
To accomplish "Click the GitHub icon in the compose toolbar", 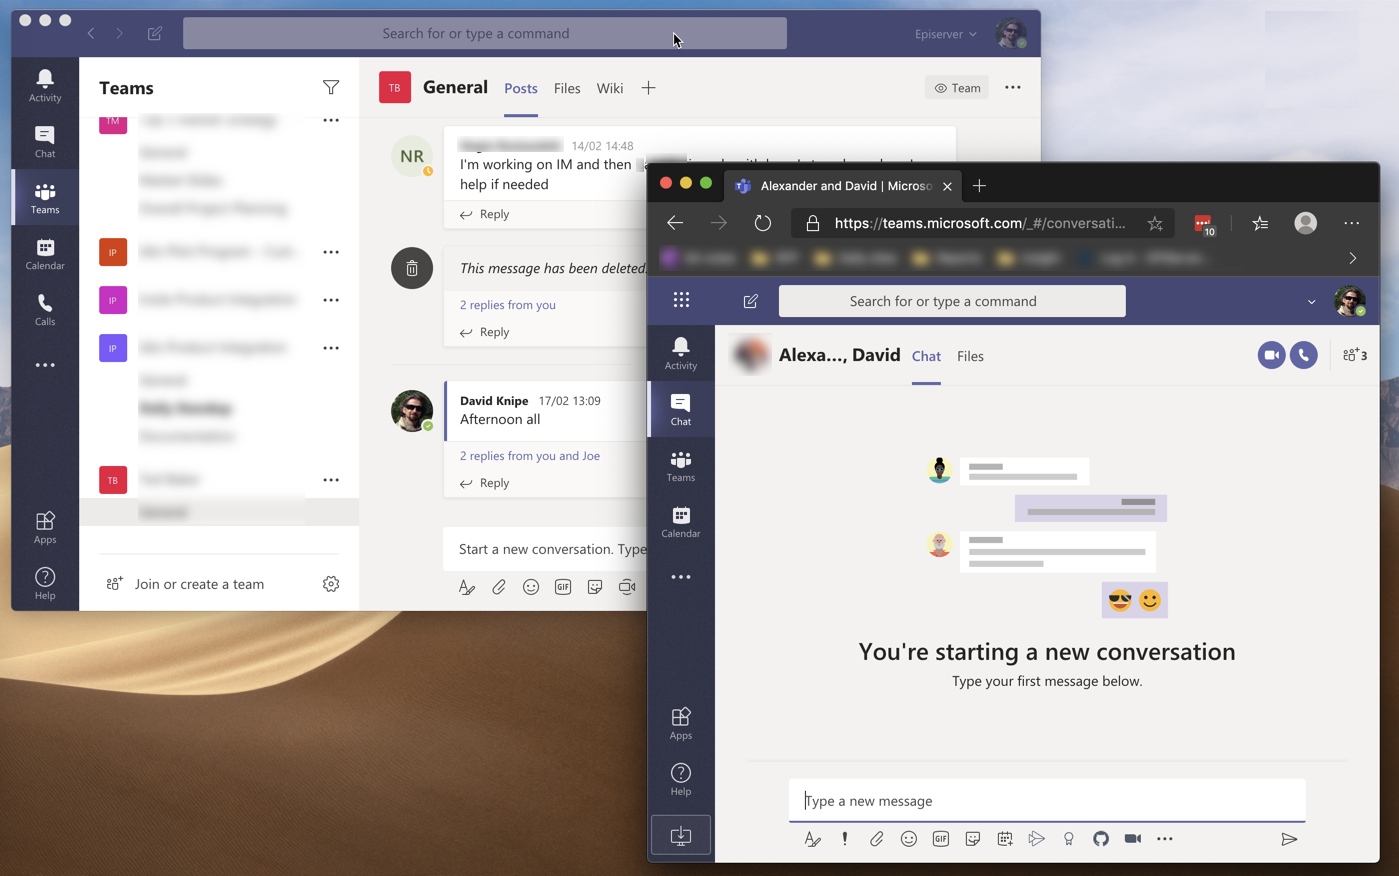I will coord(1100,839).
